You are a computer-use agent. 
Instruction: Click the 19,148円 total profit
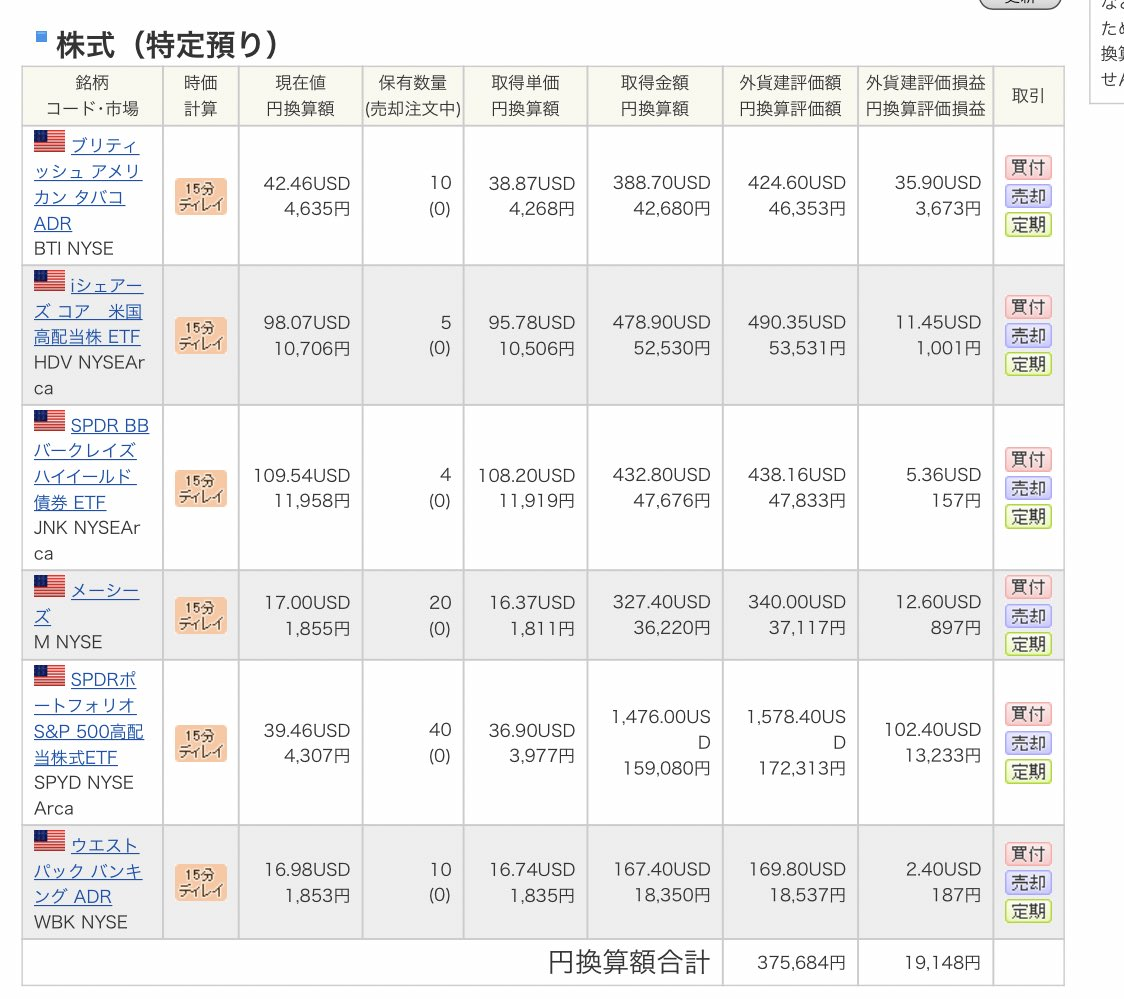[942, 962]
